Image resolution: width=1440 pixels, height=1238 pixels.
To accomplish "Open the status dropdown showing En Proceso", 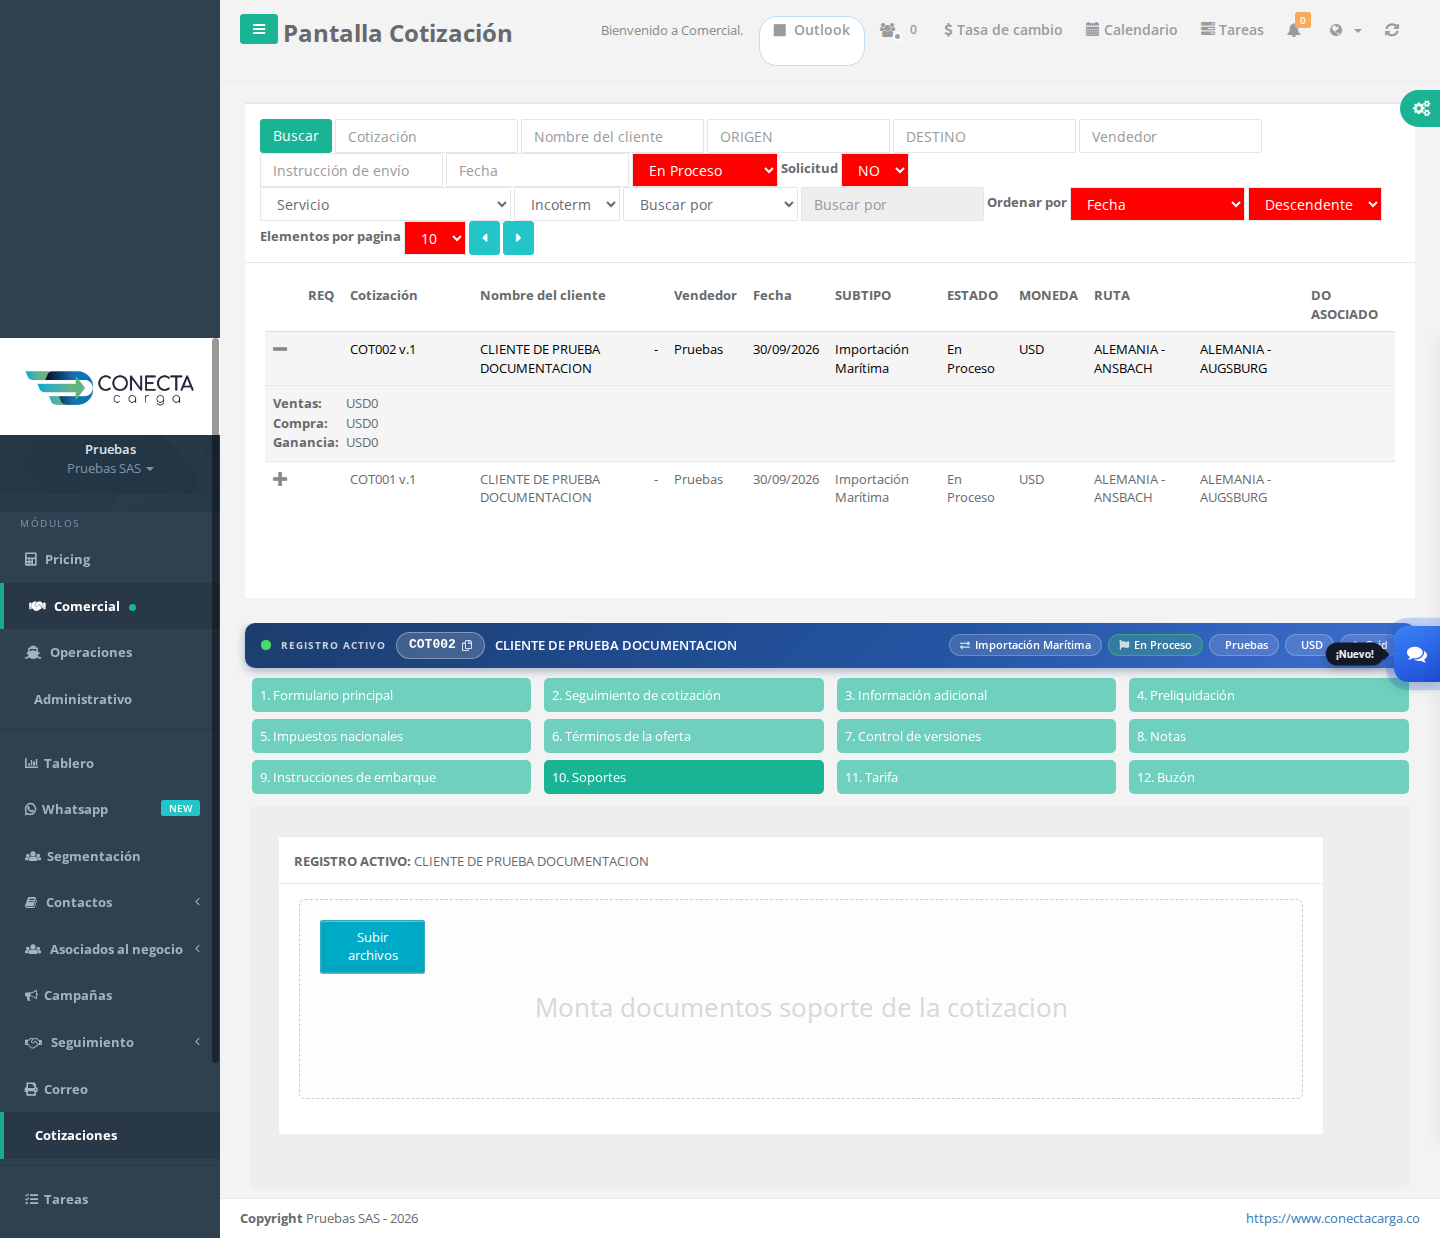I will point(705,171).
